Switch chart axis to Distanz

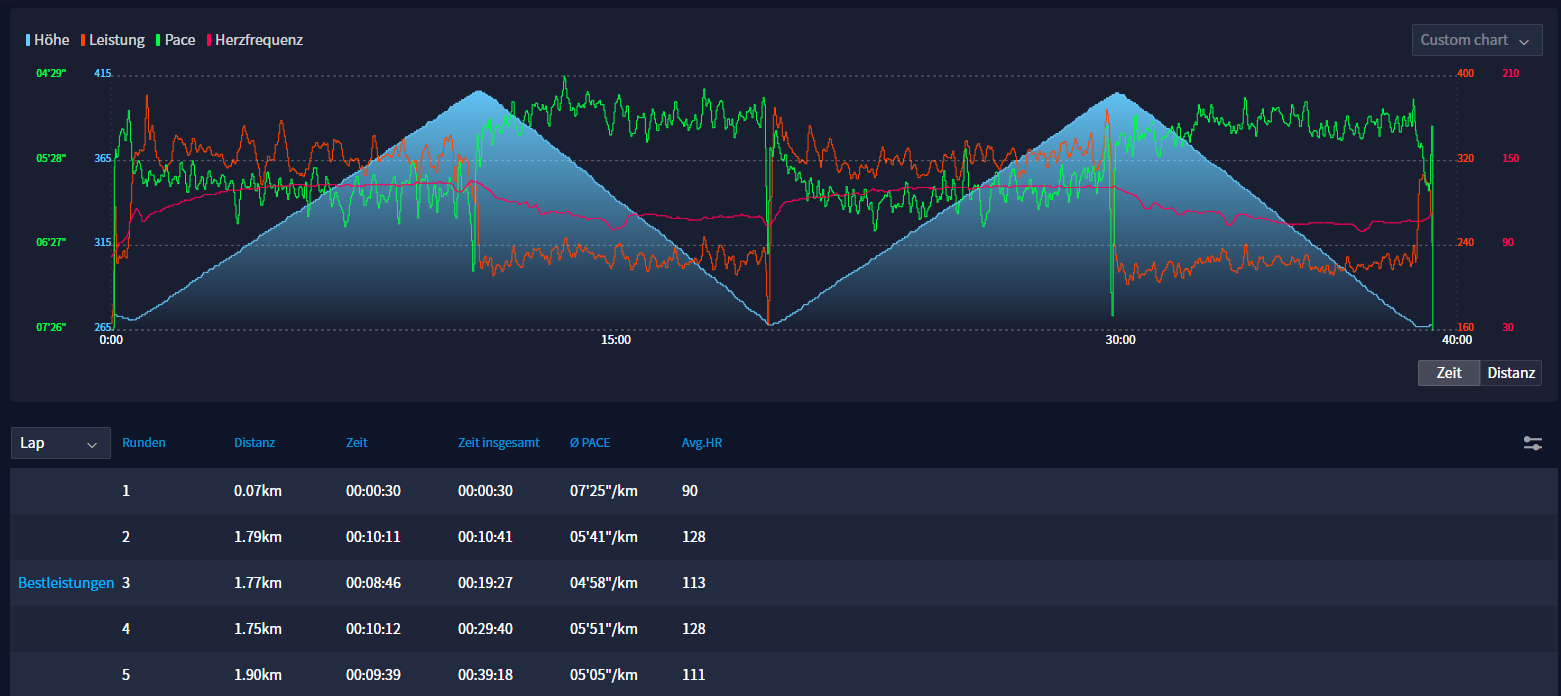1510,373
